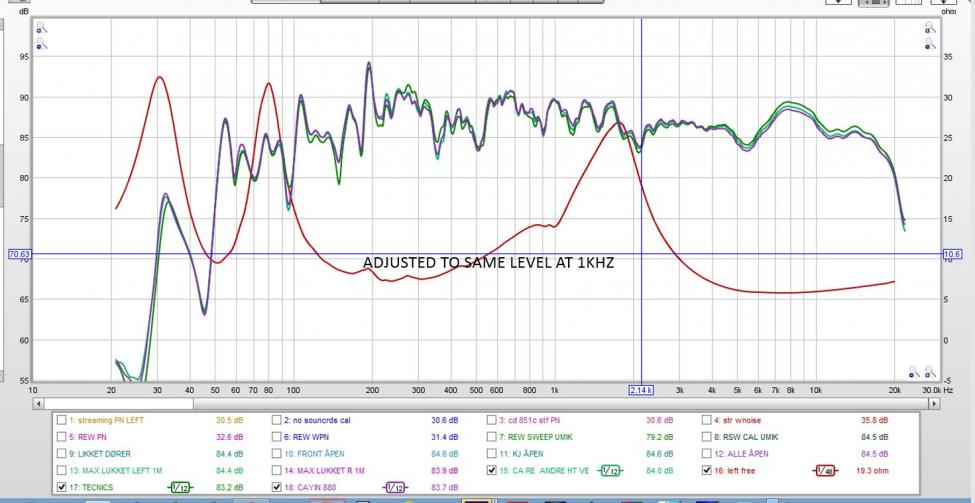
Task: Click the 35.8 dB value for str wnoise
Action: pos(875,421)
